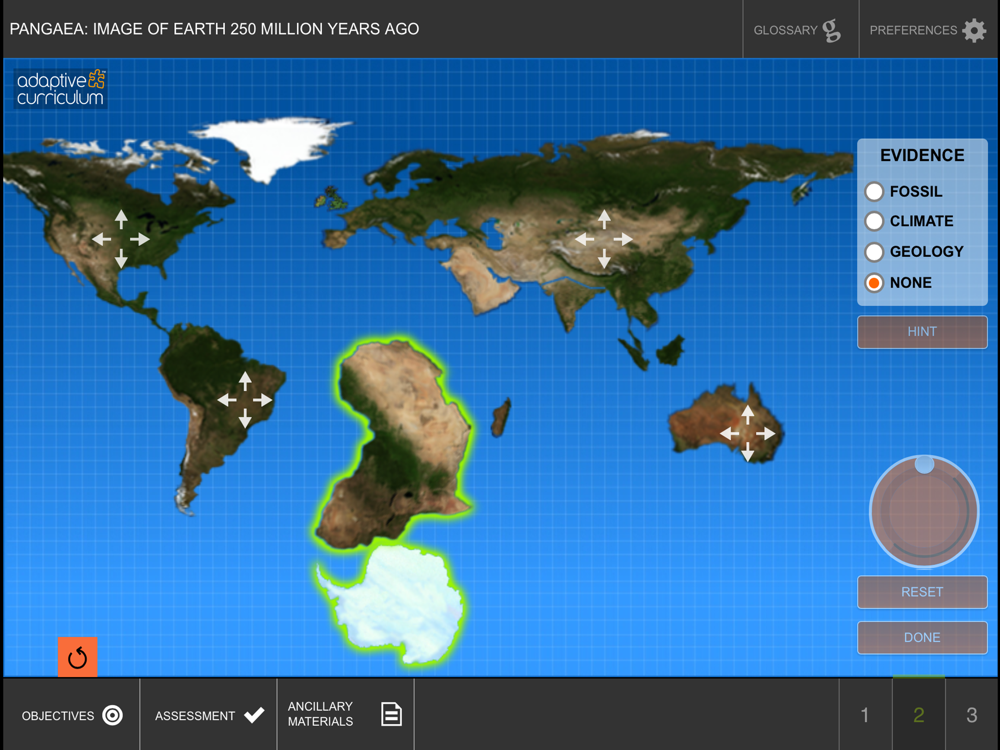Open the Assessment section
The width and height of the screenshot is (1000, 750).
click(x=209, y=716)
